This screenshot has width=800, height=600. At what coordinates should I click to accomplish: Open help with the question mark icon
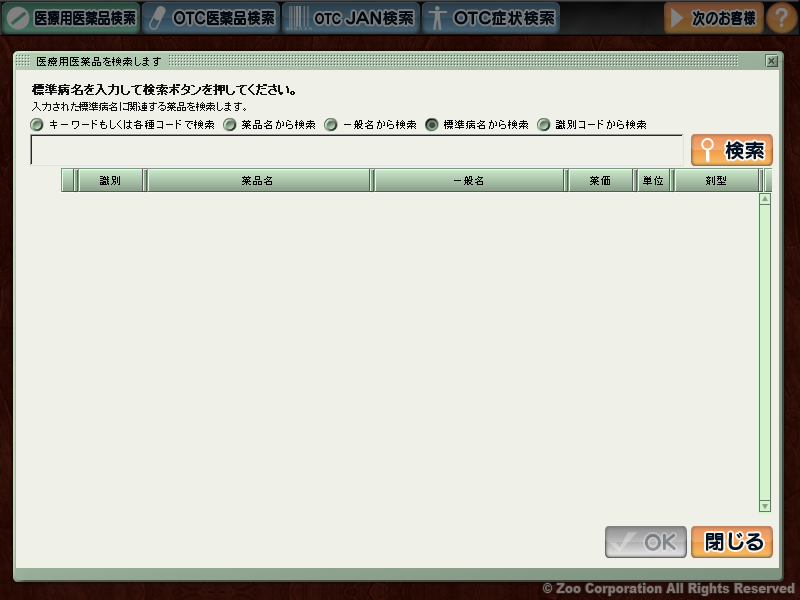tap(781, 18)
